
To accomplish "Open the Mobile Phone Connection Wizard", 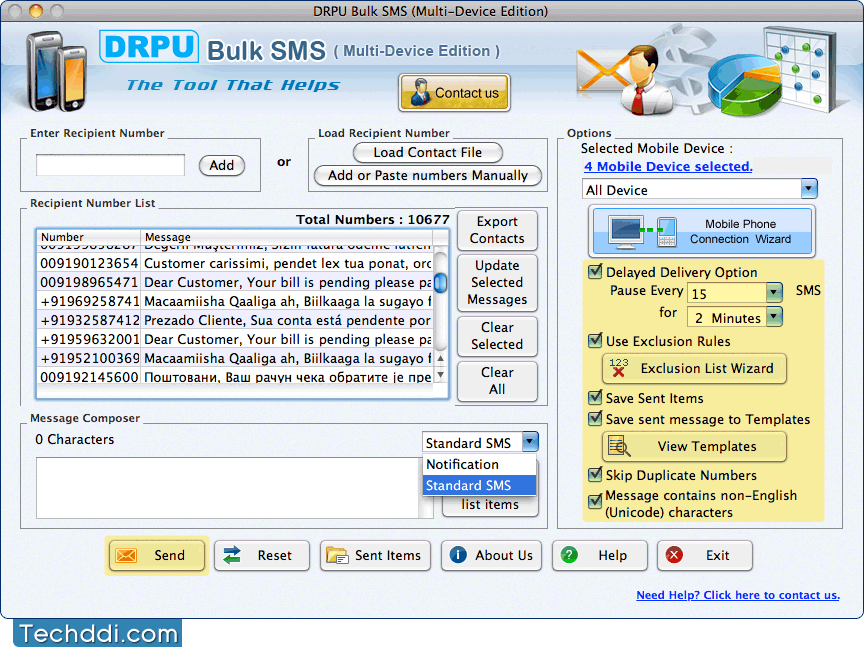I will [702, 231].
